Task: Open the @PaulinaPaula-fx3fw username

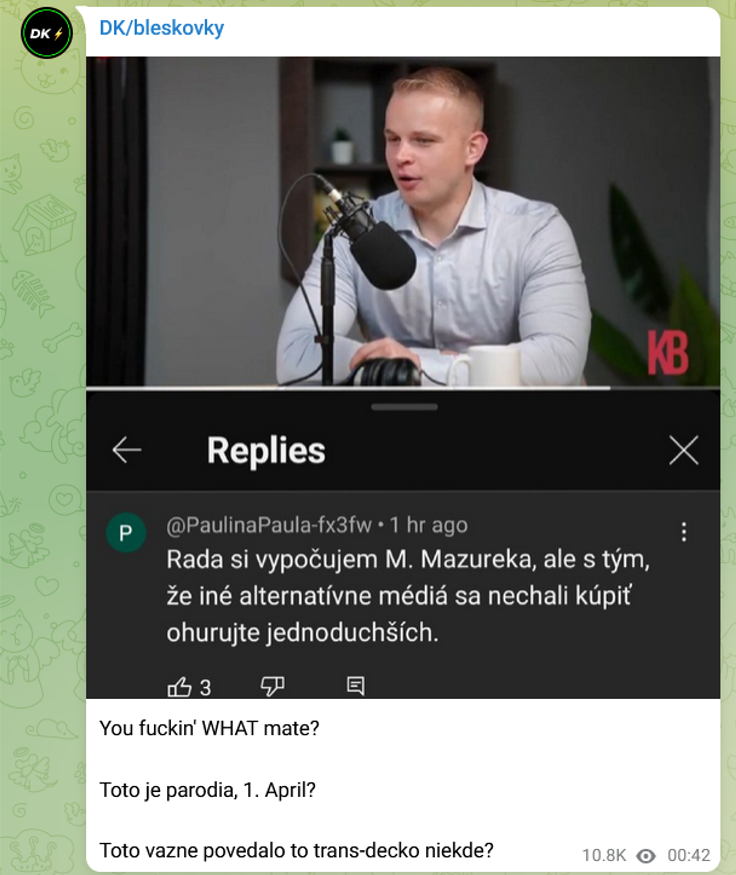Action: [x=269, y=525]
